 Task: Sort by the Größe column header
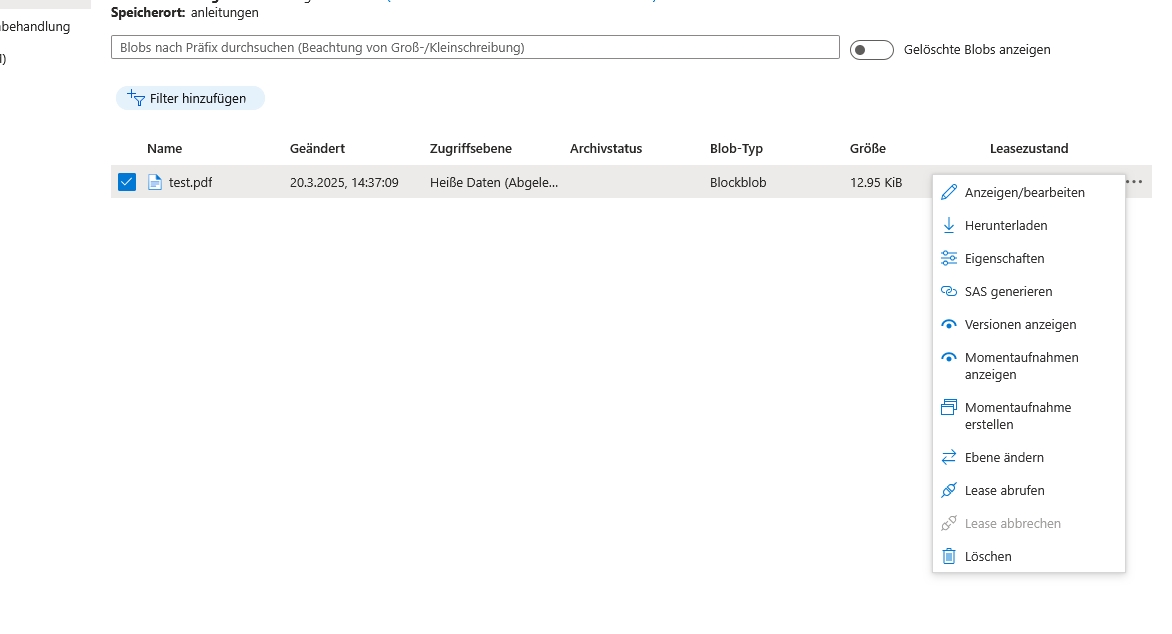click(867, 148)
